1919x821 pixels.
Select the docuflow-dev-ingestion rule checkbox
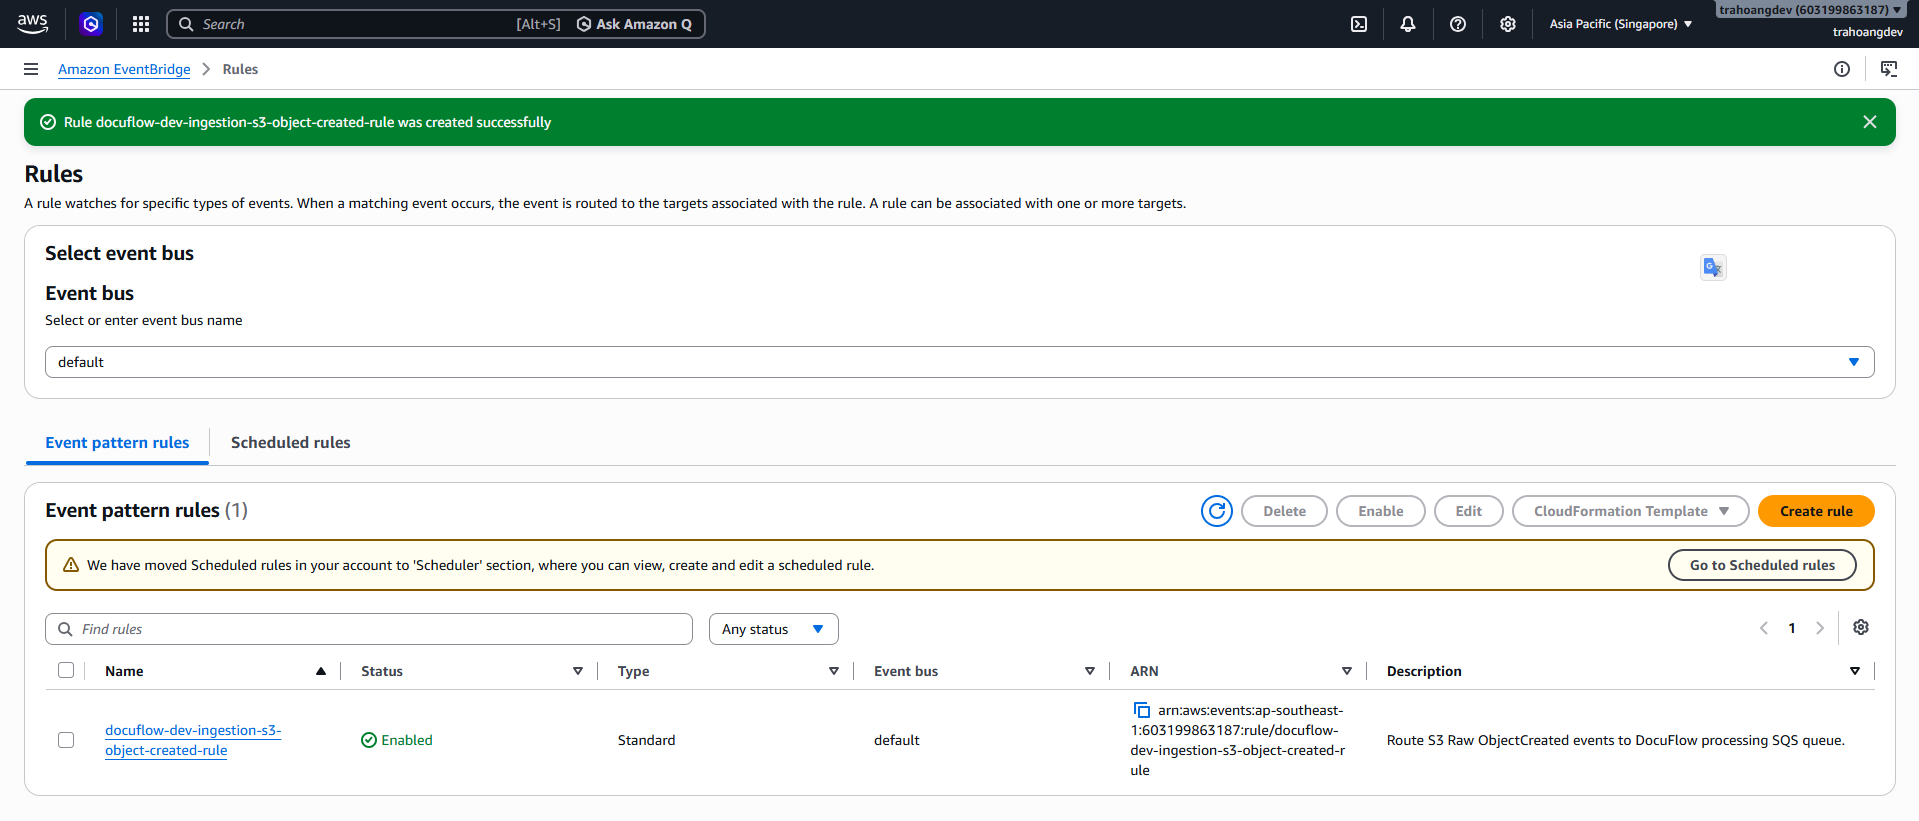(x=66, y=740)
